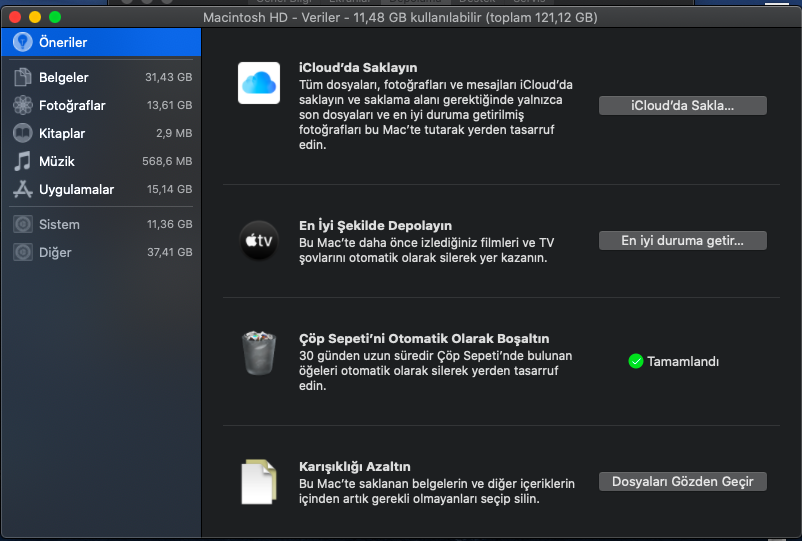The height and width of the screenshot is (541, 802).
Task: Click the iCloud'da Sakla... button
Action: click(682, 105)
